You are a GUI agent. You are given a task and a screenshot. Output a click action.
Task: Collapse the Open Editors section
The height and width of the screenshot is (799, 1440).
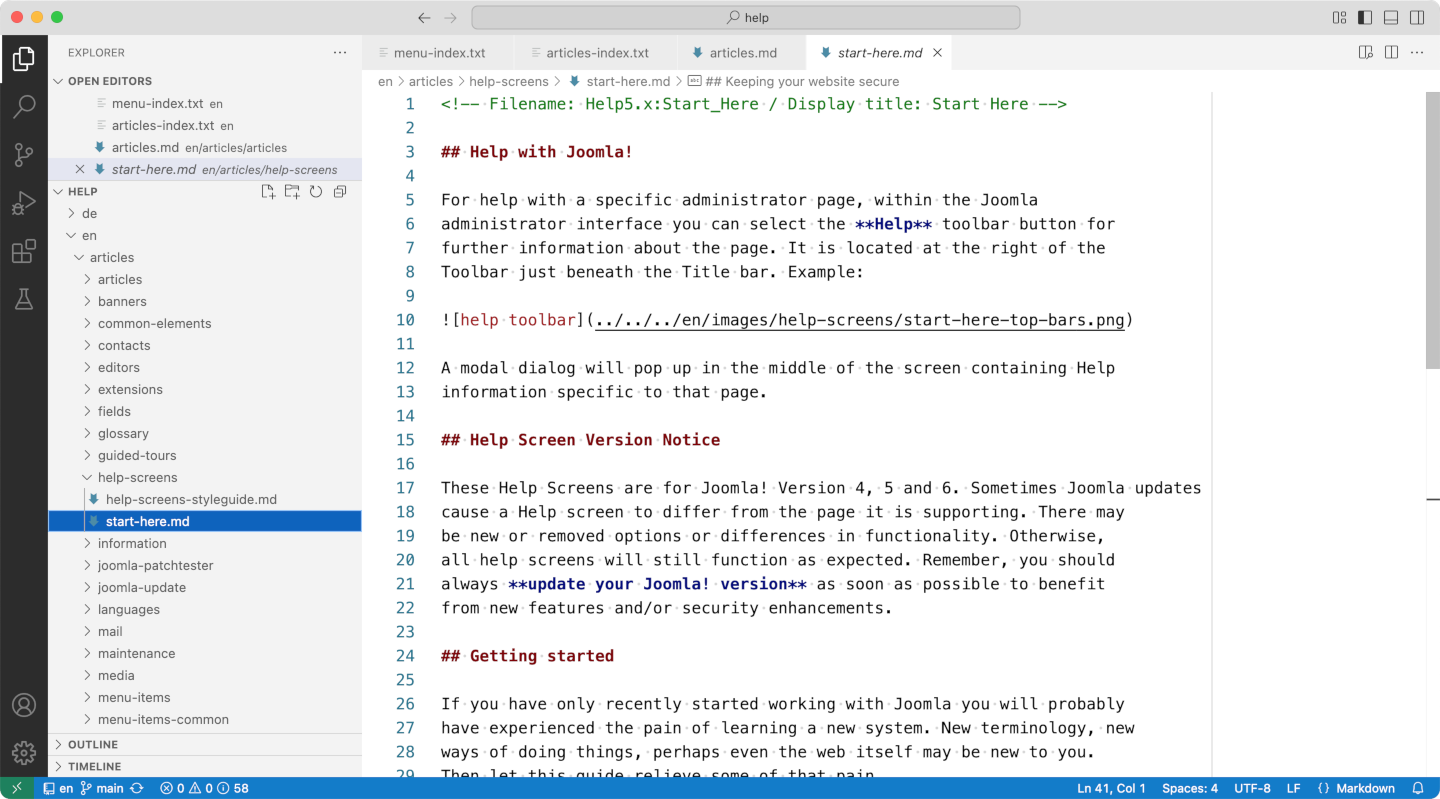click(x=205, y=81)
